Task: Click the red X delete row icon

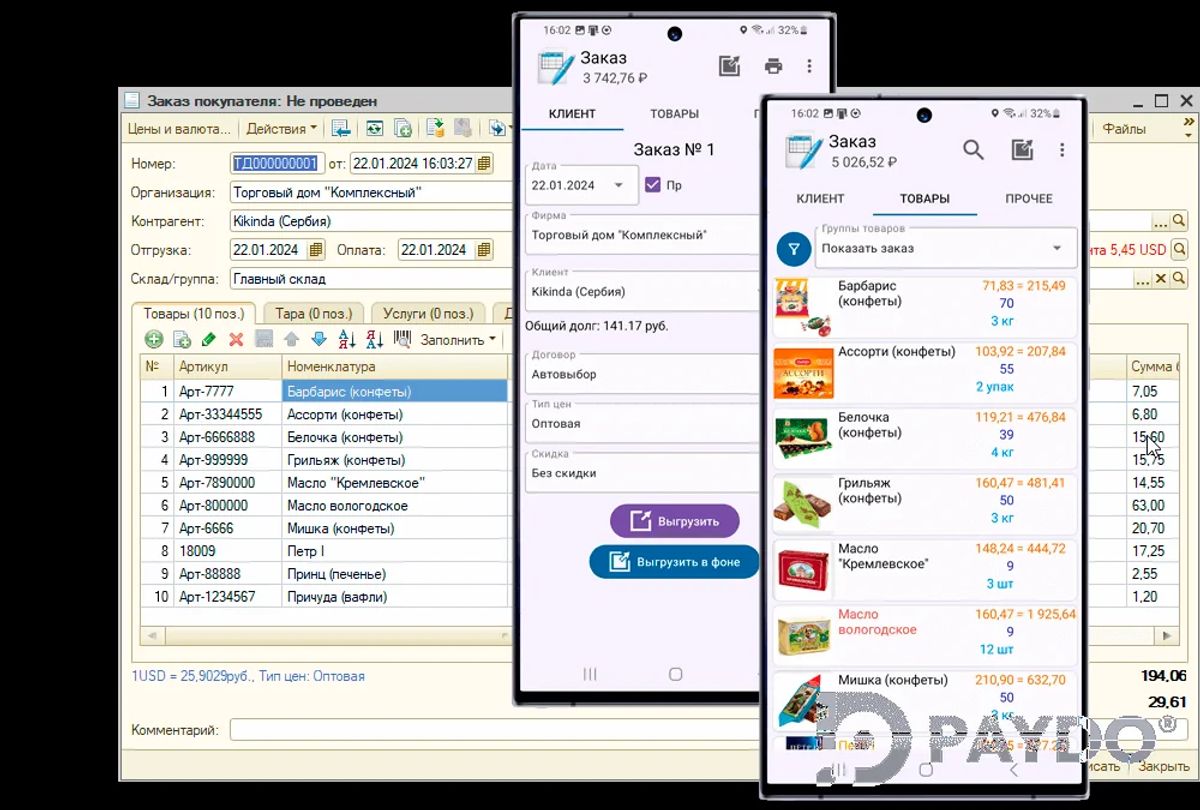Action: click(x=236, y=339)
